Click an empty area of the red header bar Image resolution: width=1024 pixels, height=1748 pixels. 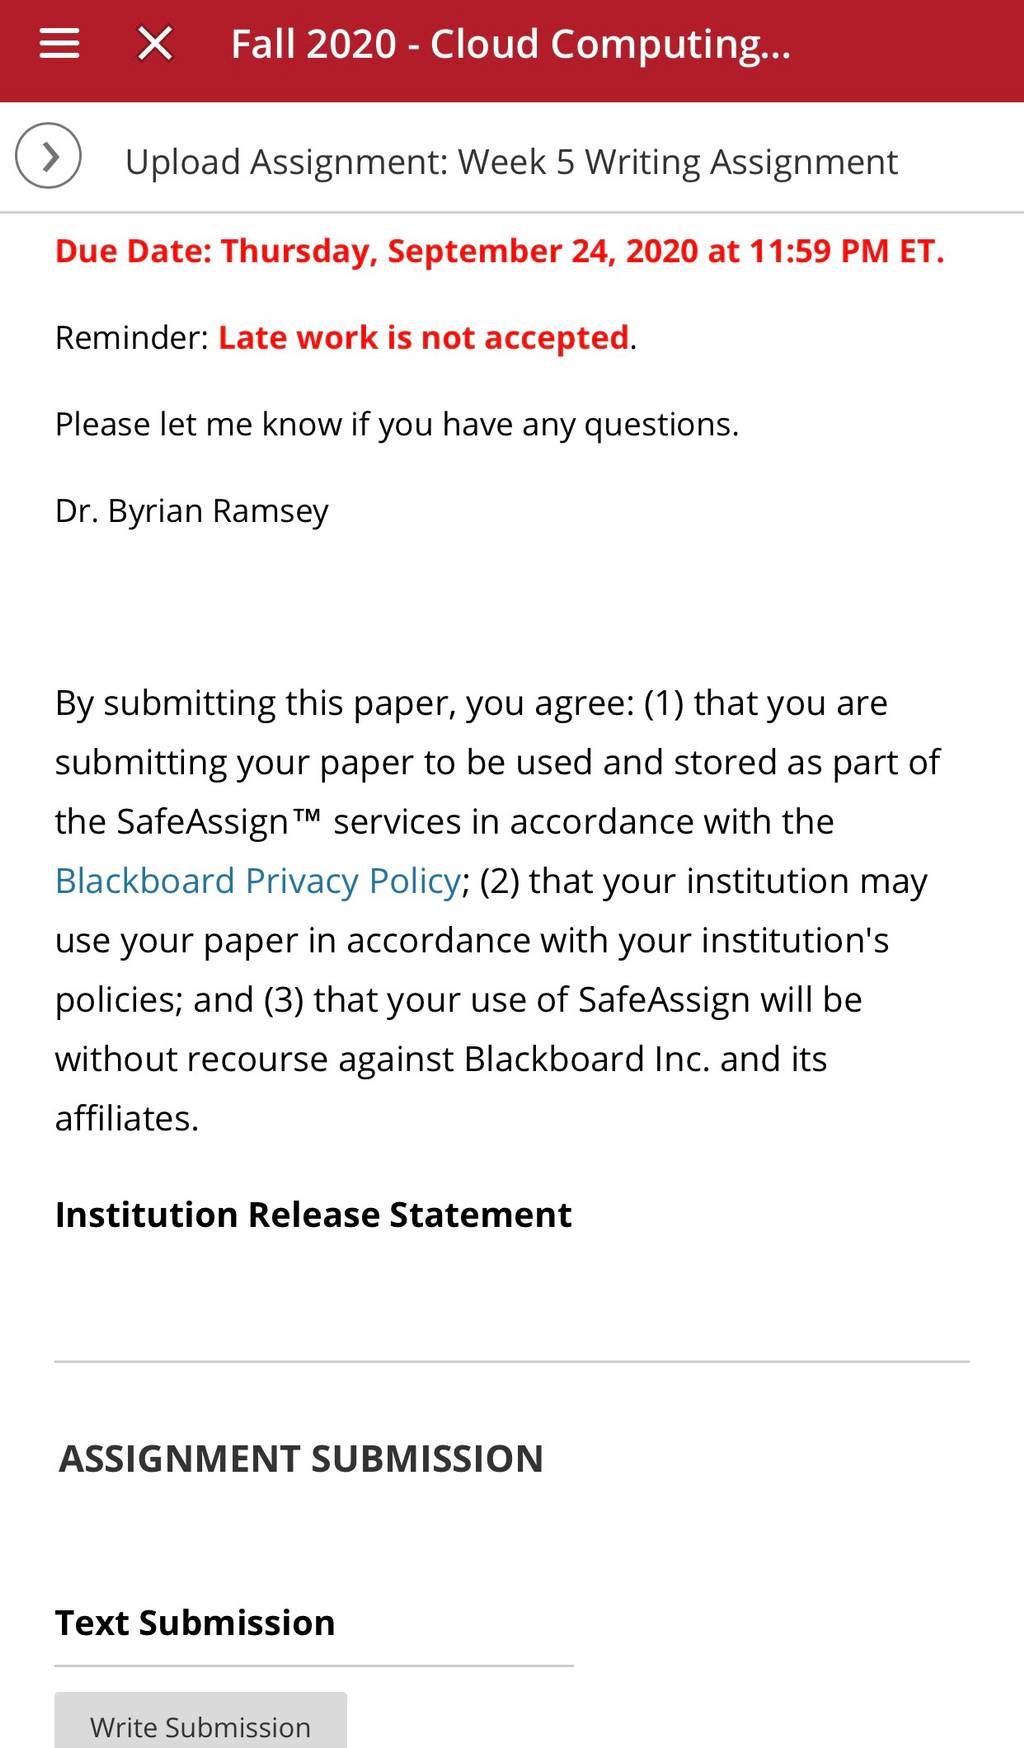[910, 48]
